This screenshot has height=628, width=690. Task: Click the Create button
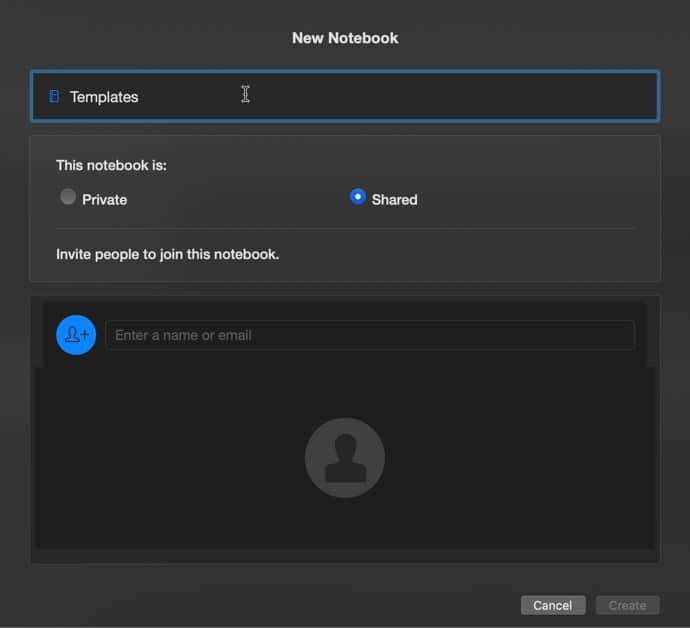(x=628, y=605)
